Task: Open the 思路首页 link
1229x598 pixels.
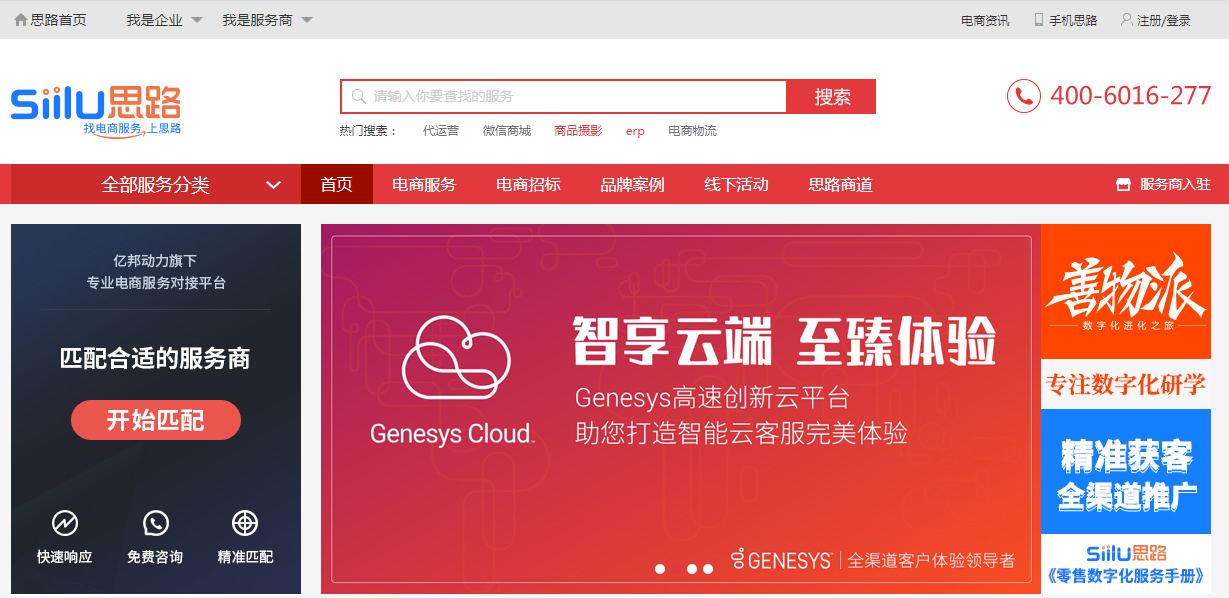Action: [x=59, y=20]
